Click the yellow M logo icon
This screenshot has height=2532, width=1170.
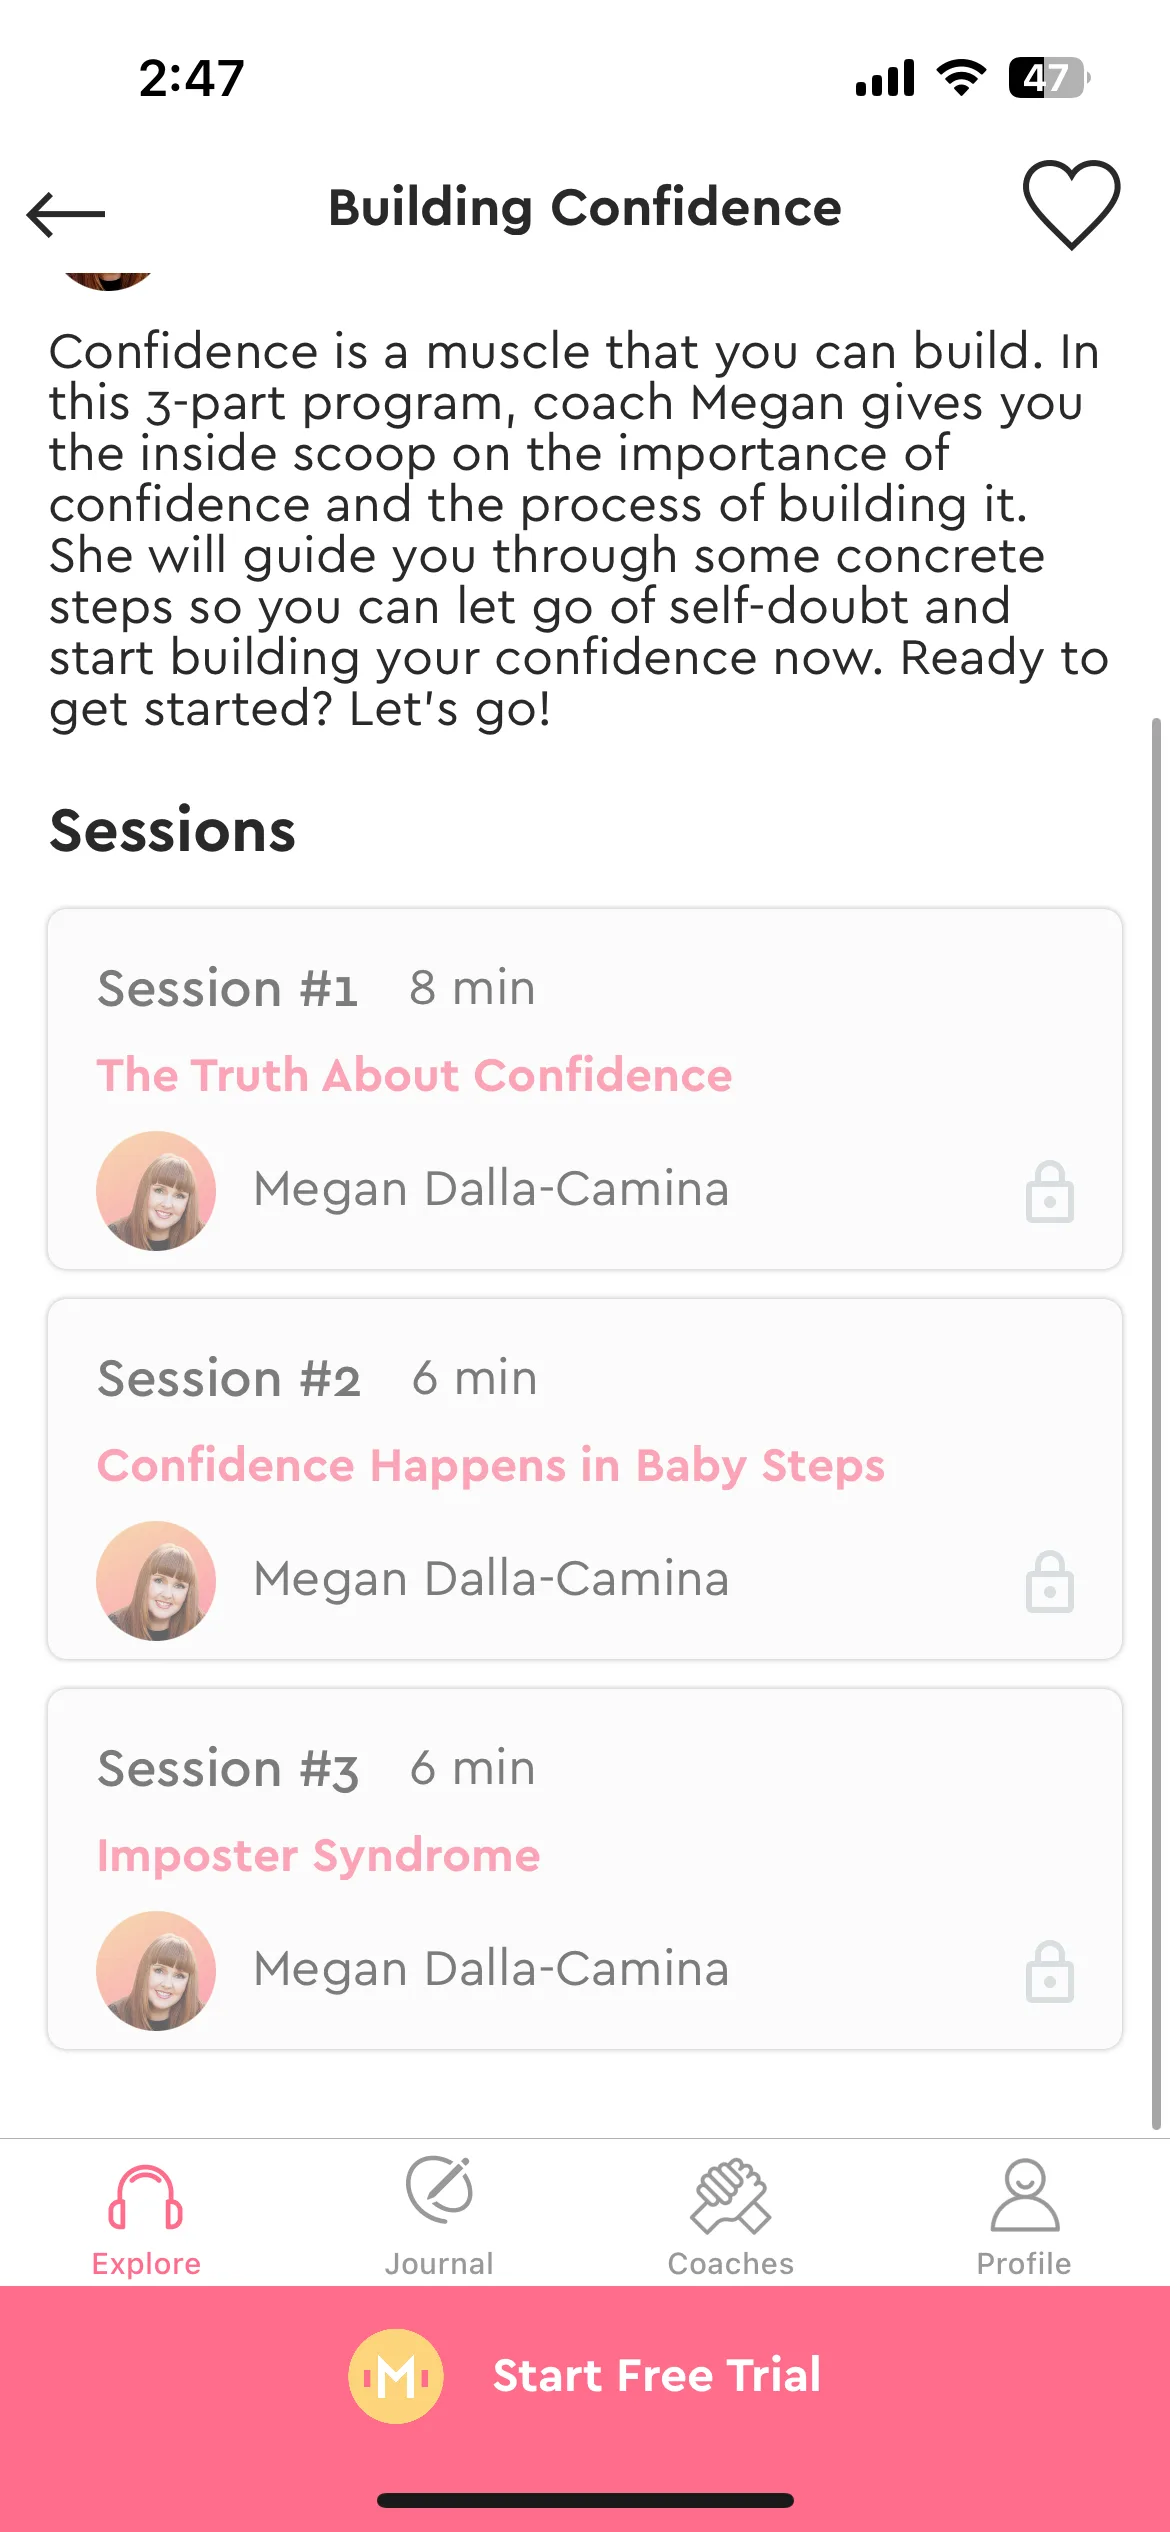[x=396, y=2376]
